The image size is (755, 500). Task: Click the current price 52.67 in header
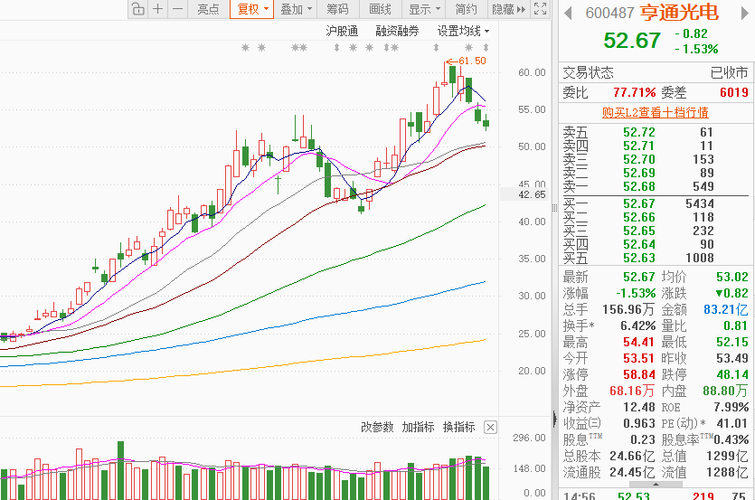(632, 40)
